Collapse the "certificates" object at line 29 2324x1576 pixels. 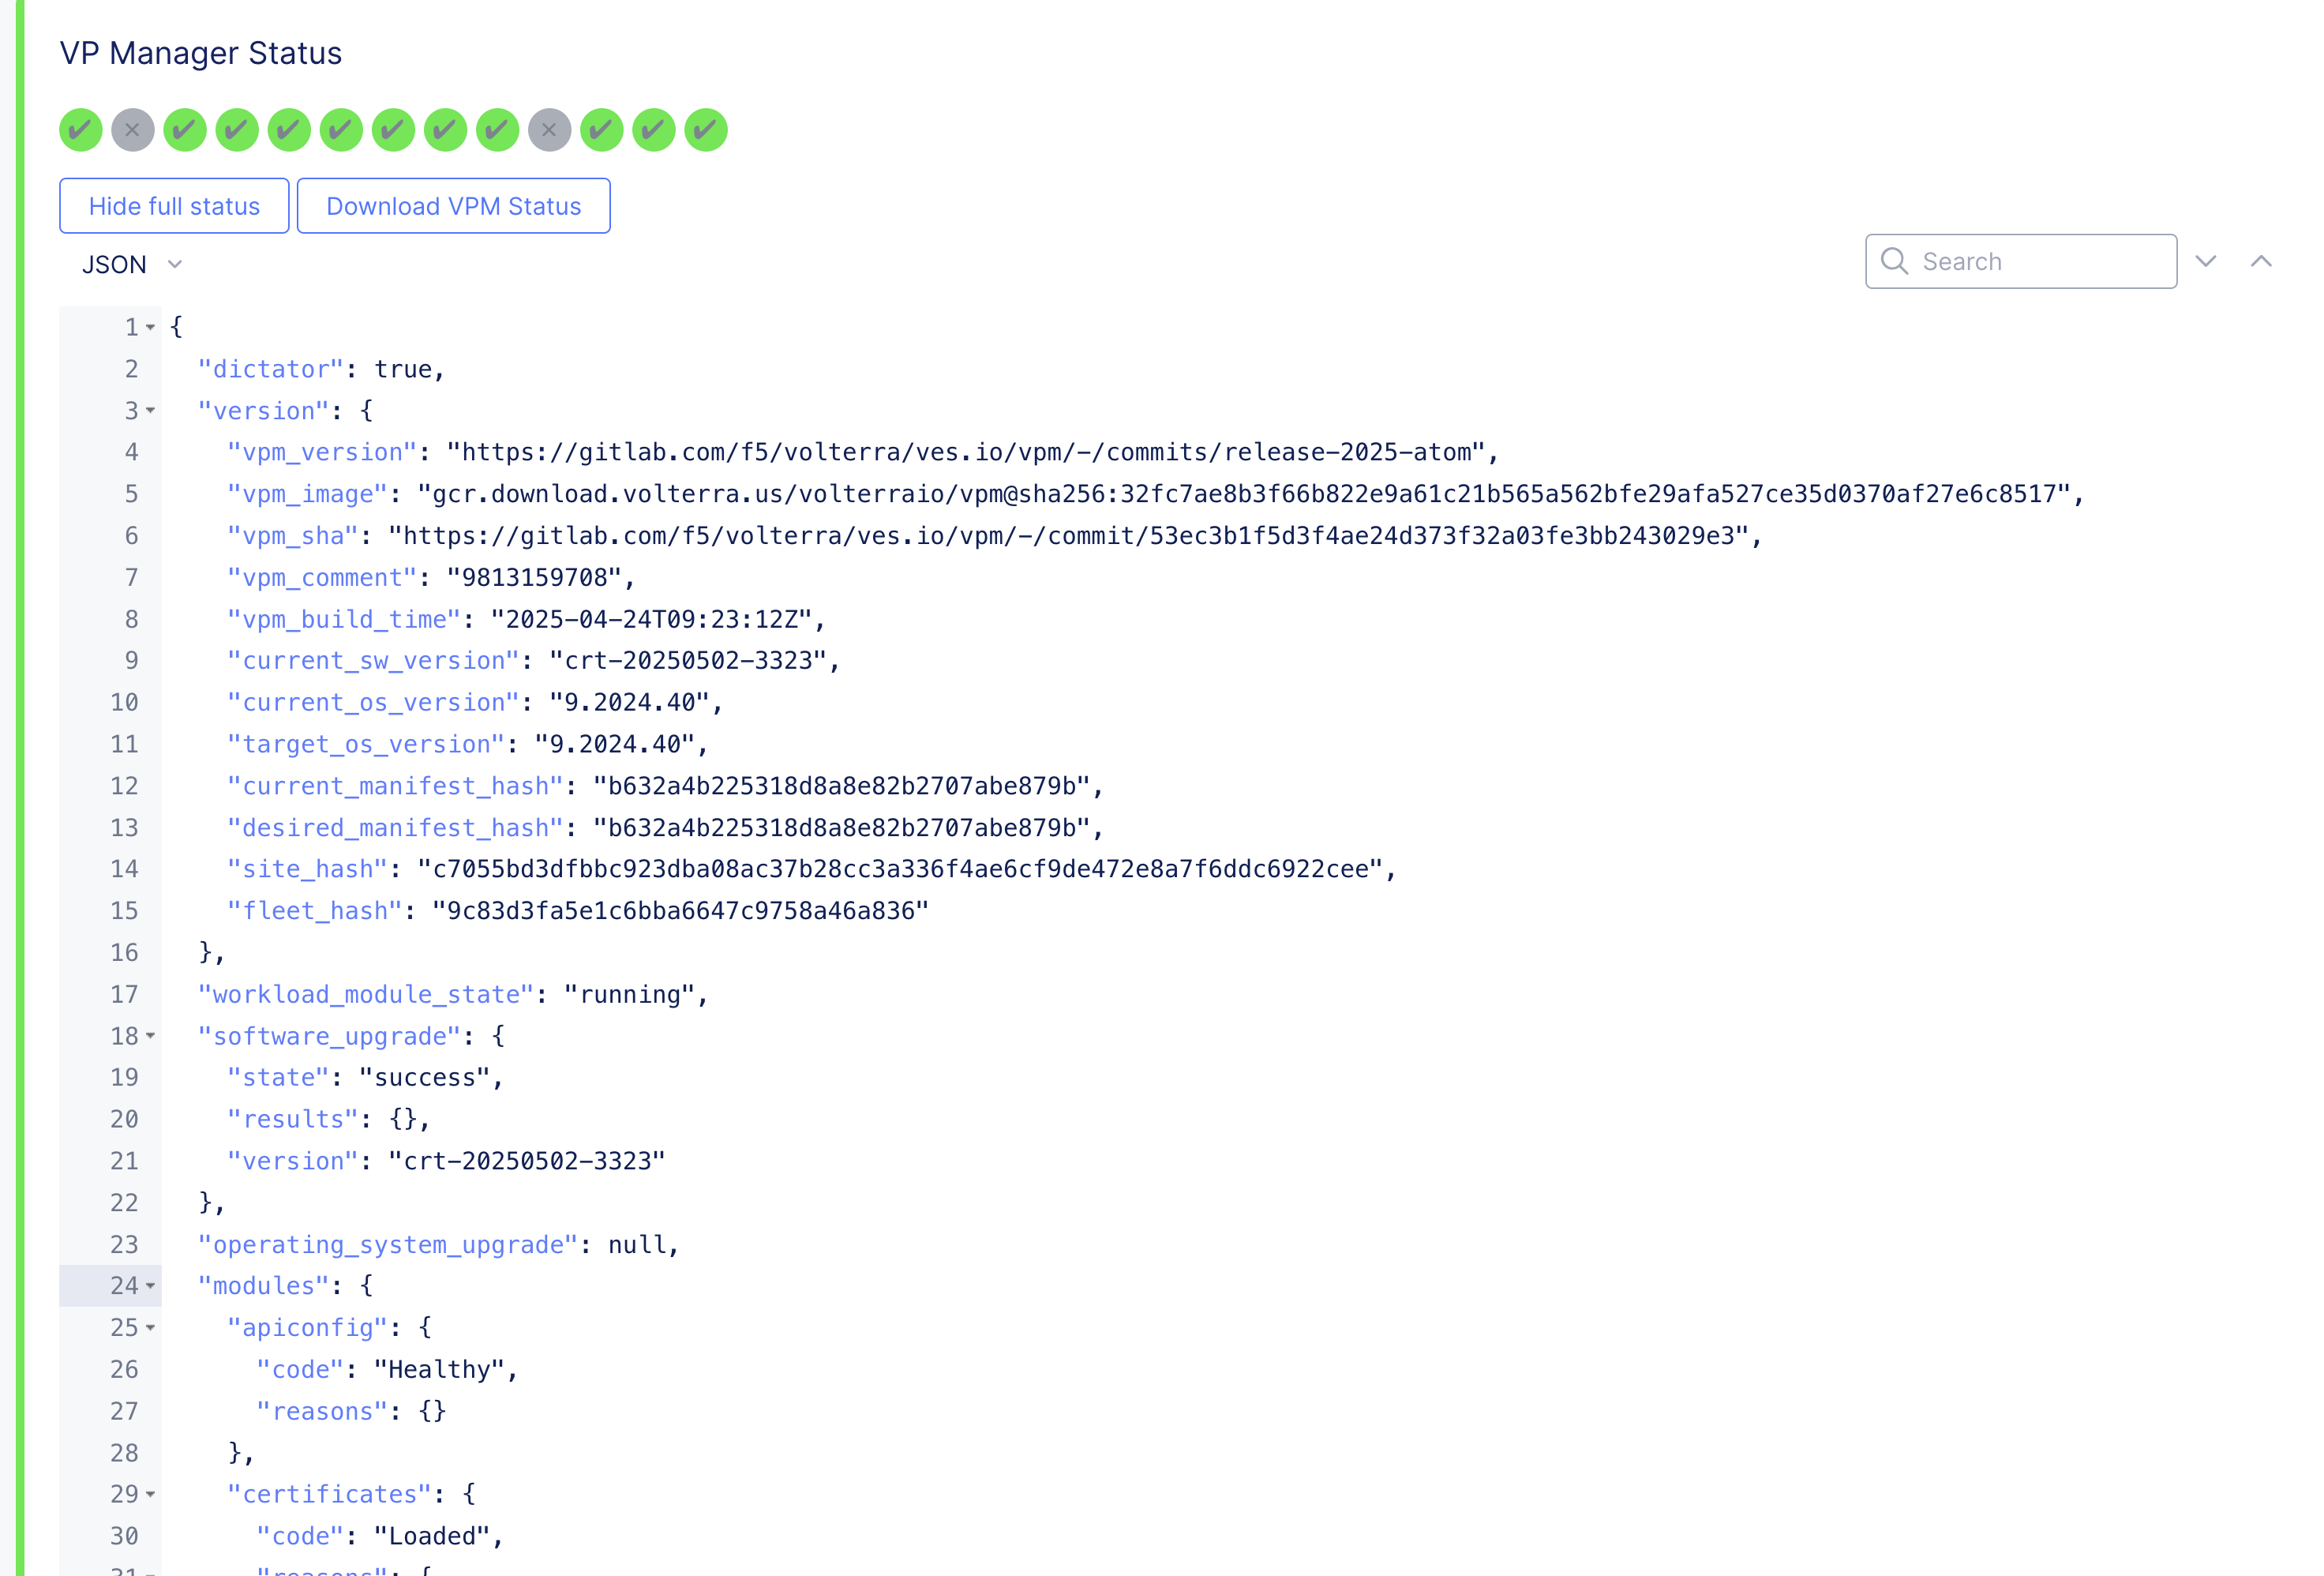(x=151, y=1494)
